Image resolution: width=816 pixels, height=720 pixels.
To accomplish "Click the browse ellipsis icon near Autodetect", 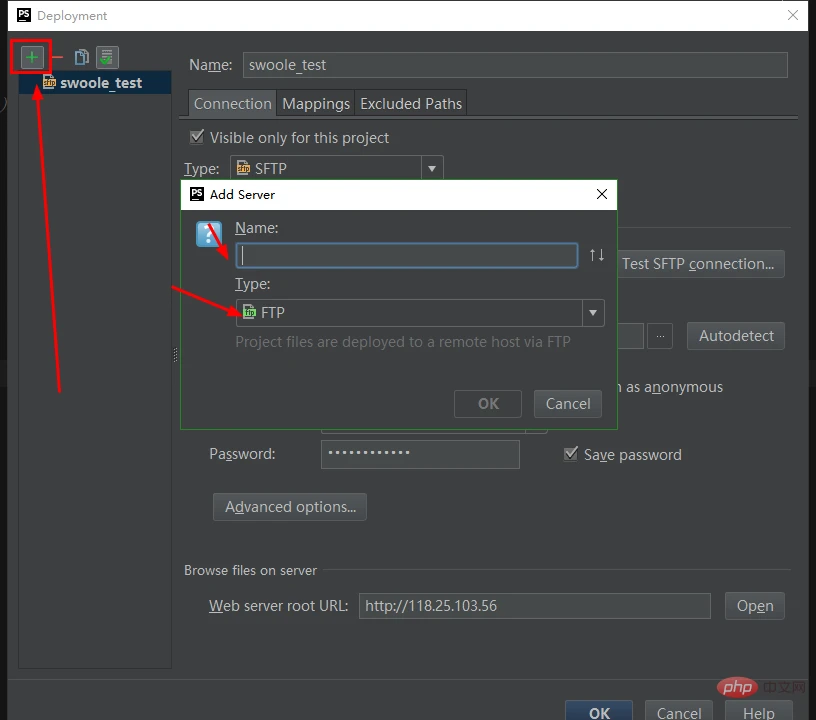I will 659,336.
